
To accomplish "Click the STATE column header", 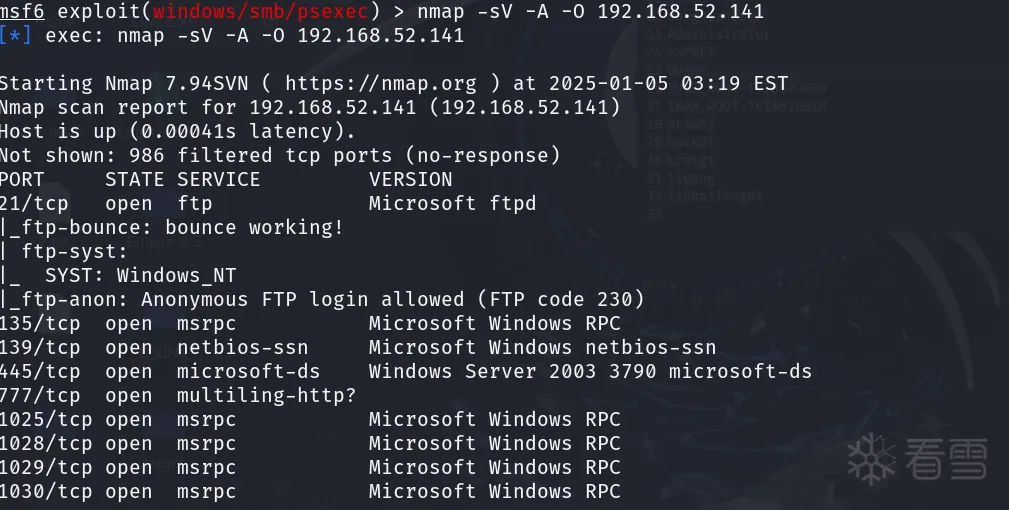I will click(135, 180).
